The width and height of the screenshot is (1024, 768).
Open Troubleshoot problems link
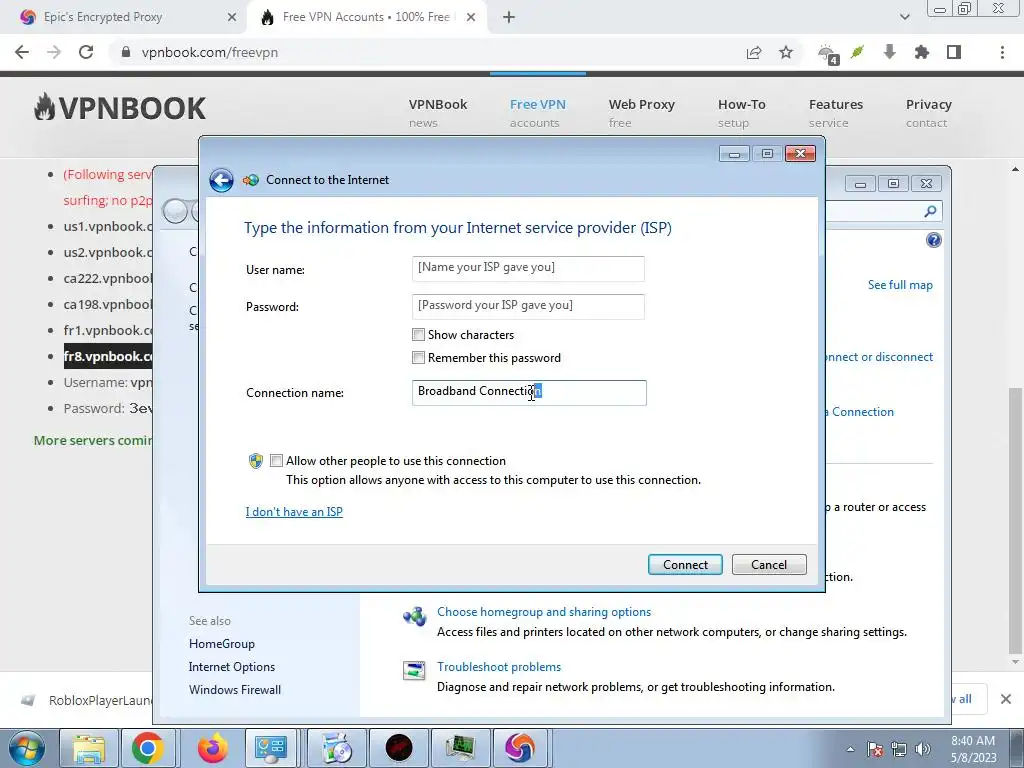click(x=499, y=667)
